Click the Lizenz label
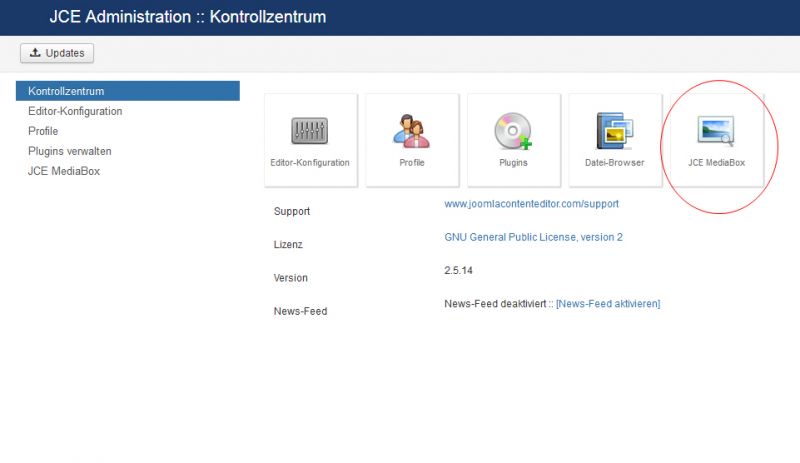The image size is (800, 463). (288, 245)
